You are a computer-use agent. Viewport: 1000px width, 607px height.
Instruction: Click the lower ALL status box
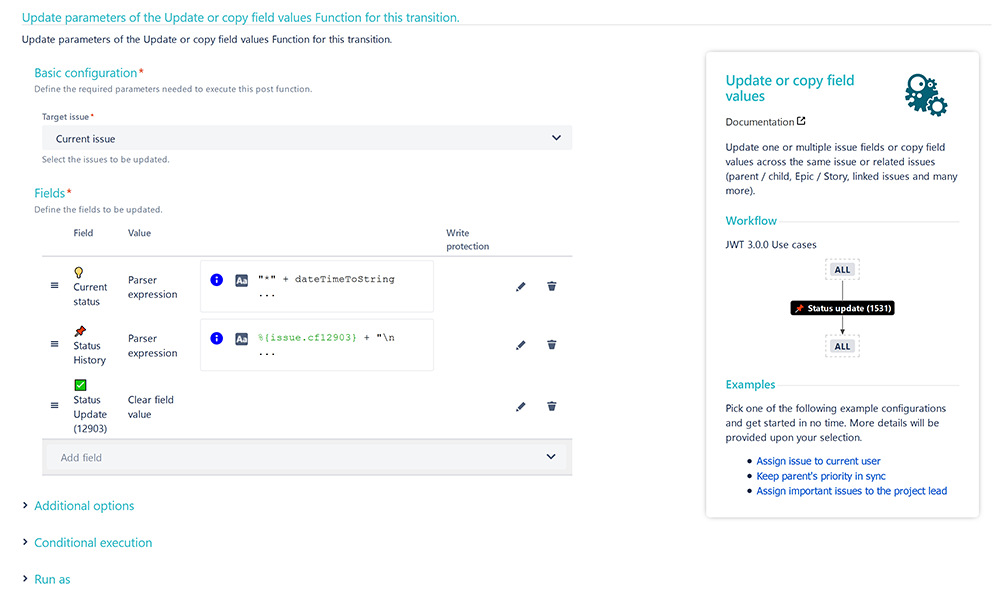842,346
